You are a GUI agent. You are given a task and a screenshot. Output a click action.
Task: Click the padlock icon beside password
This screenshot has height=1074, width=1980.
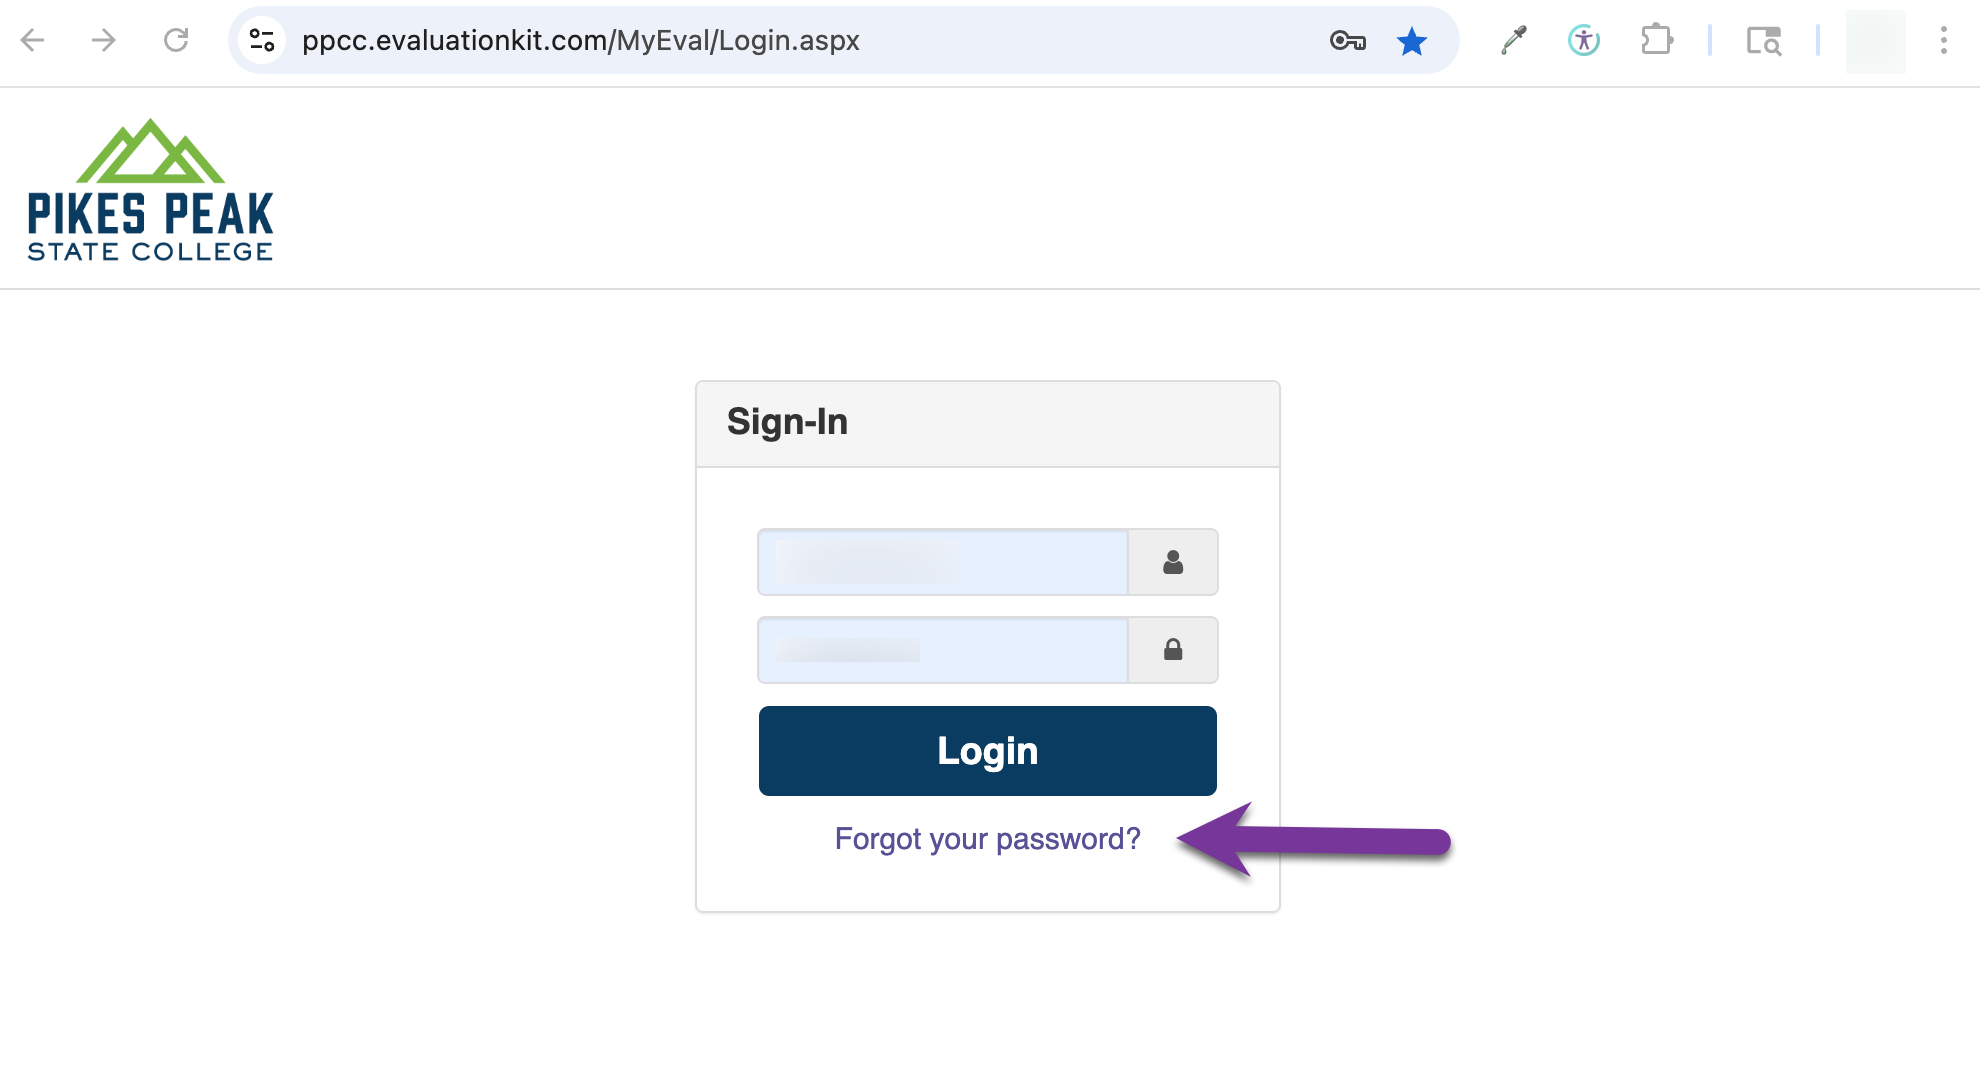point(1173,650)
